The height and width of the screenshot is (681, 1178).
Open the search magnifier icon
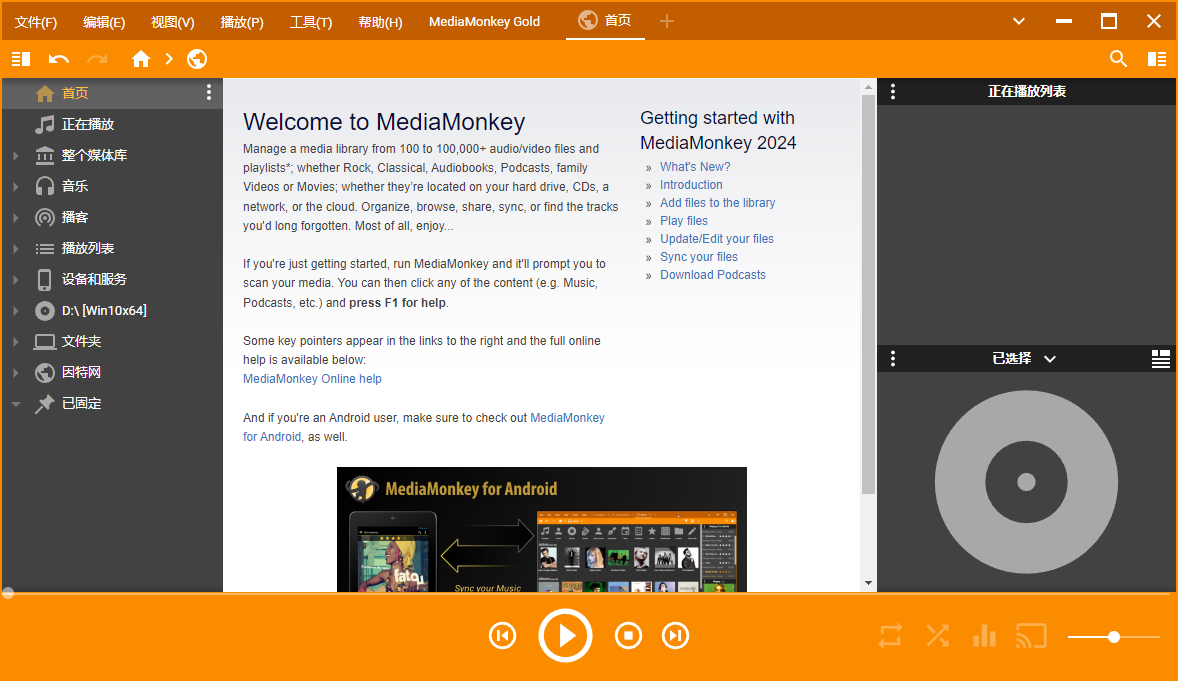1118,59
